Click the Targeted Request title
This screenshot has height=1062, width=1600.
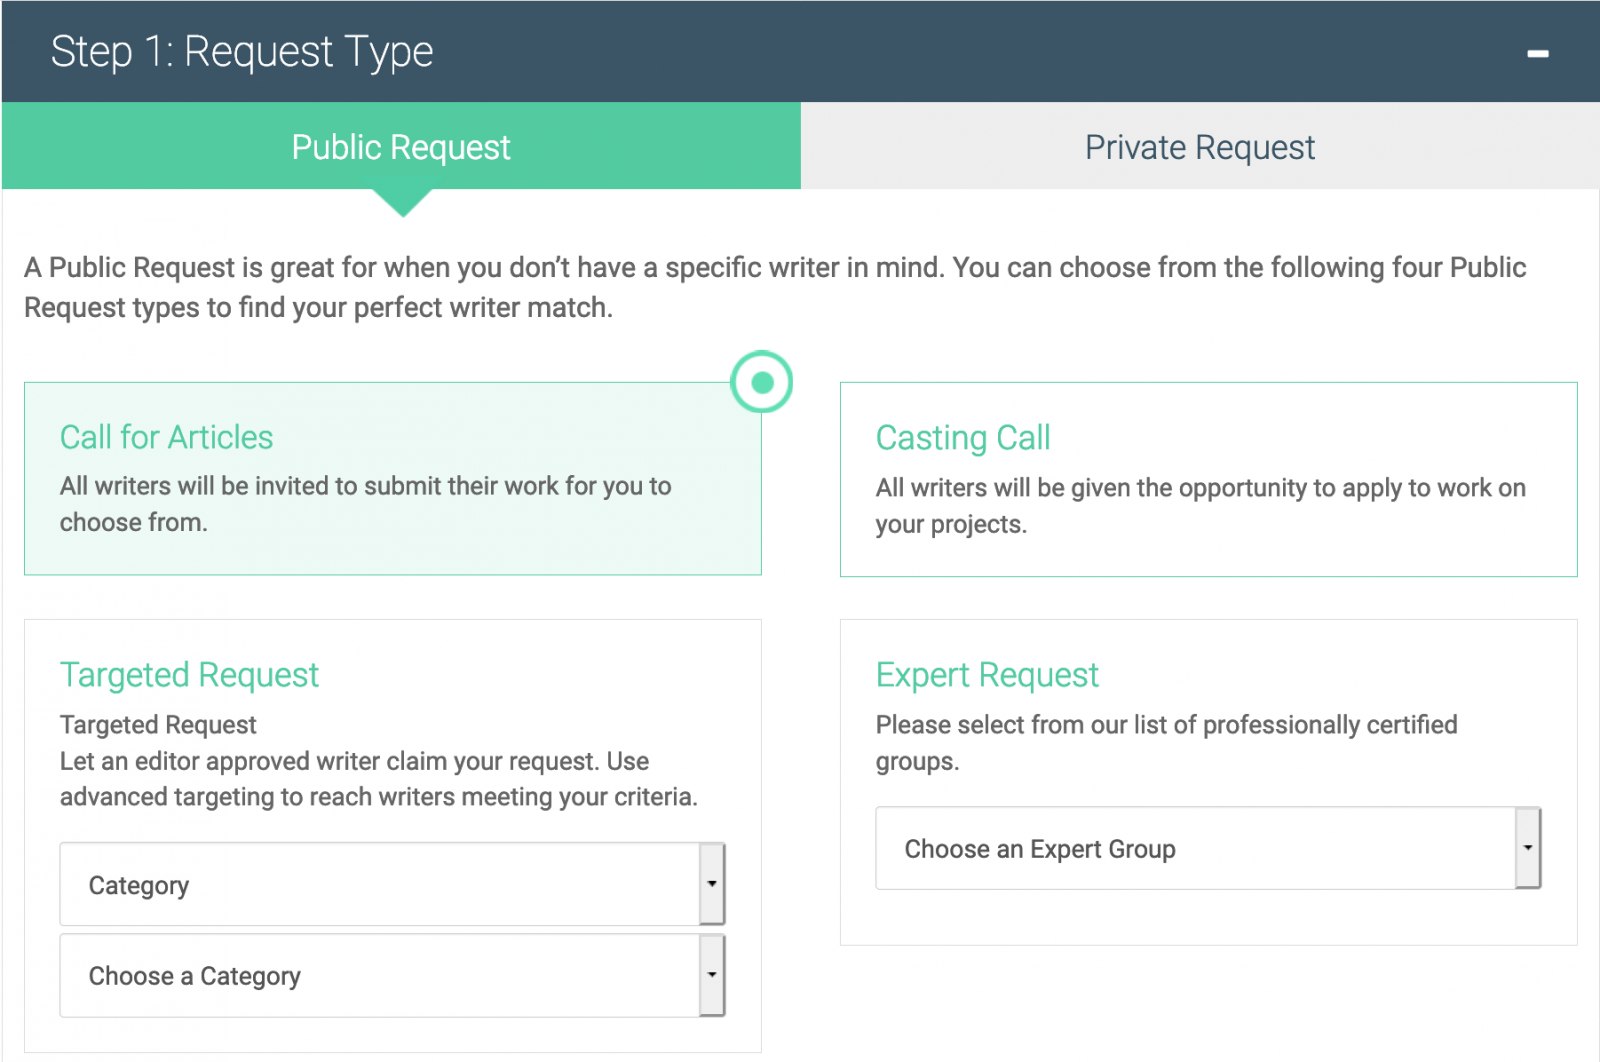pos(189,675)
